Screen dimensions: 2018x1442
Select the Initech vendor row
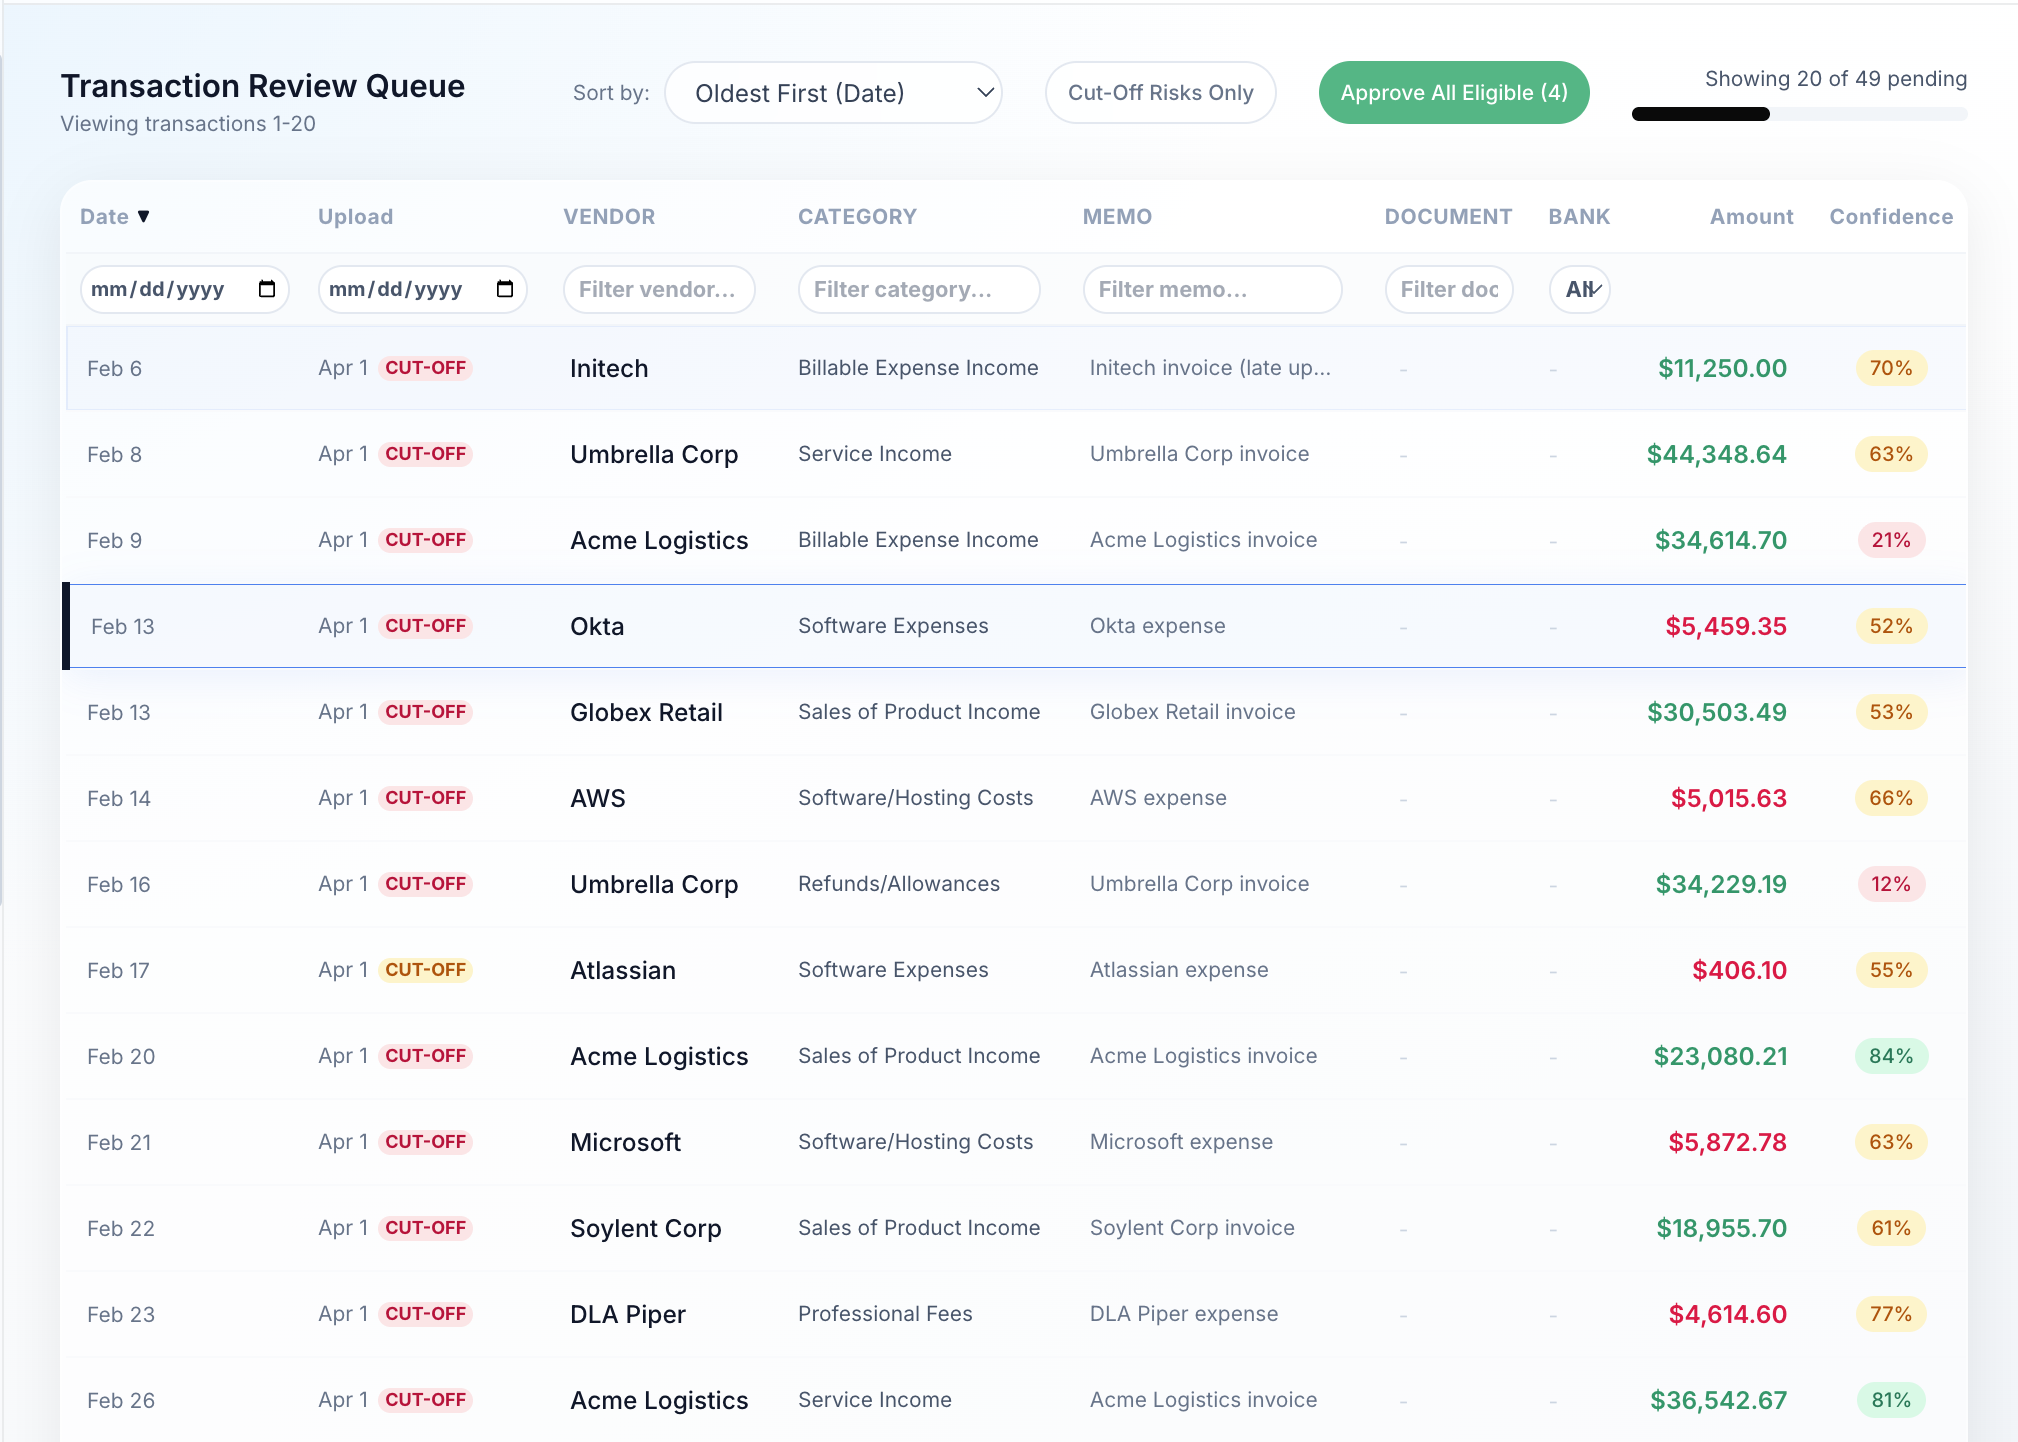pos(1016,368)
